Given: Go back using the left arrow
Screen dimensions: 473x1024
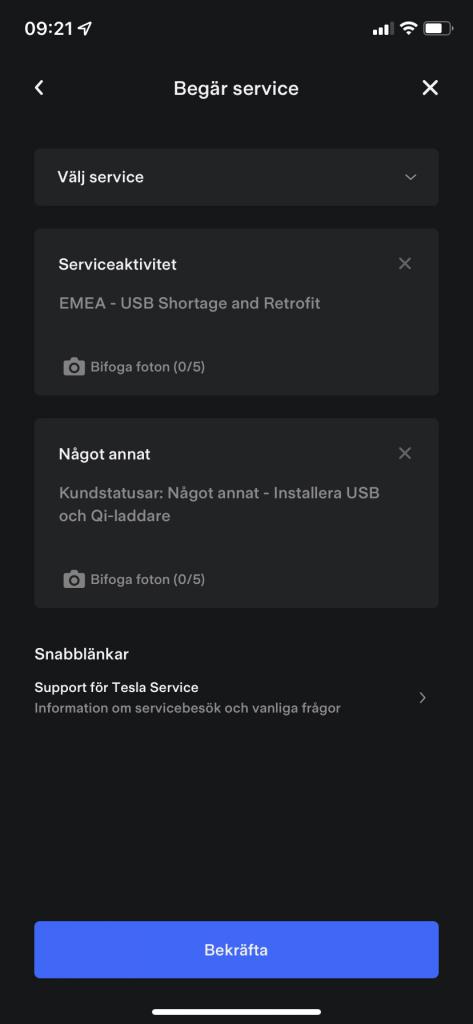Looking at the screenshot, I should pos(39,88).
